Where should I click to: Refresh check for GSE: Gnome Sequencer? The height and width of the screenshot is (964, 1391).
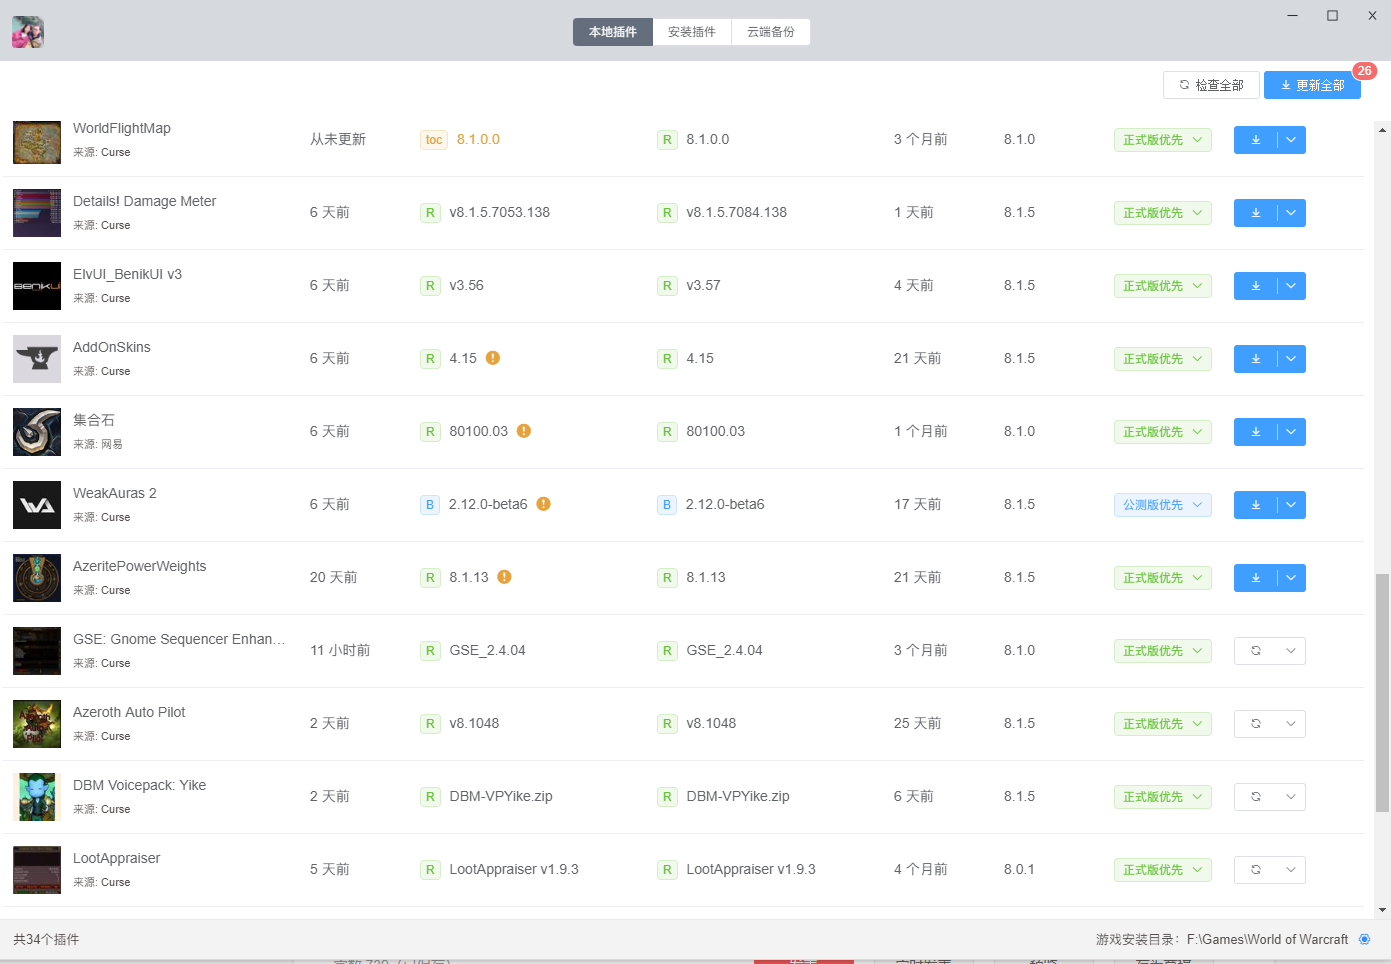(1255, 651)
